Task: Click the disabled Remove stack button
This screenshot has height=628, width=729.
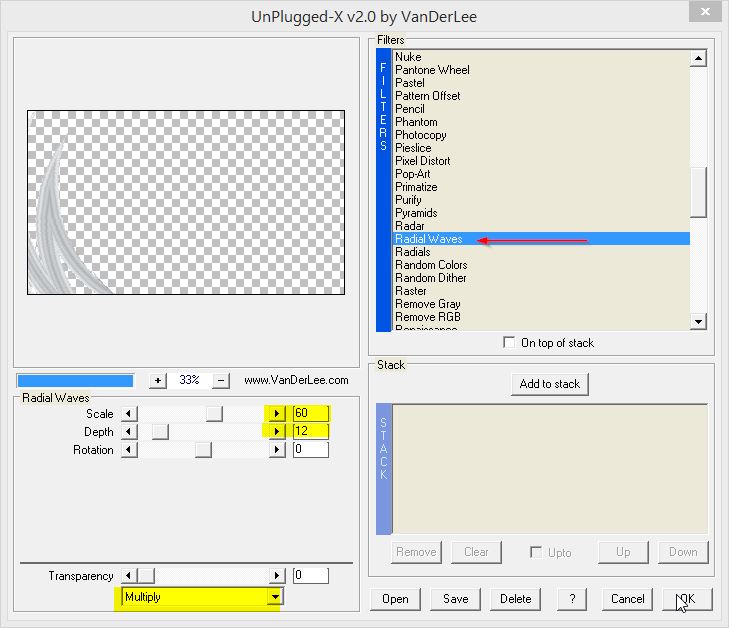Action: click(x=416, y=552)
